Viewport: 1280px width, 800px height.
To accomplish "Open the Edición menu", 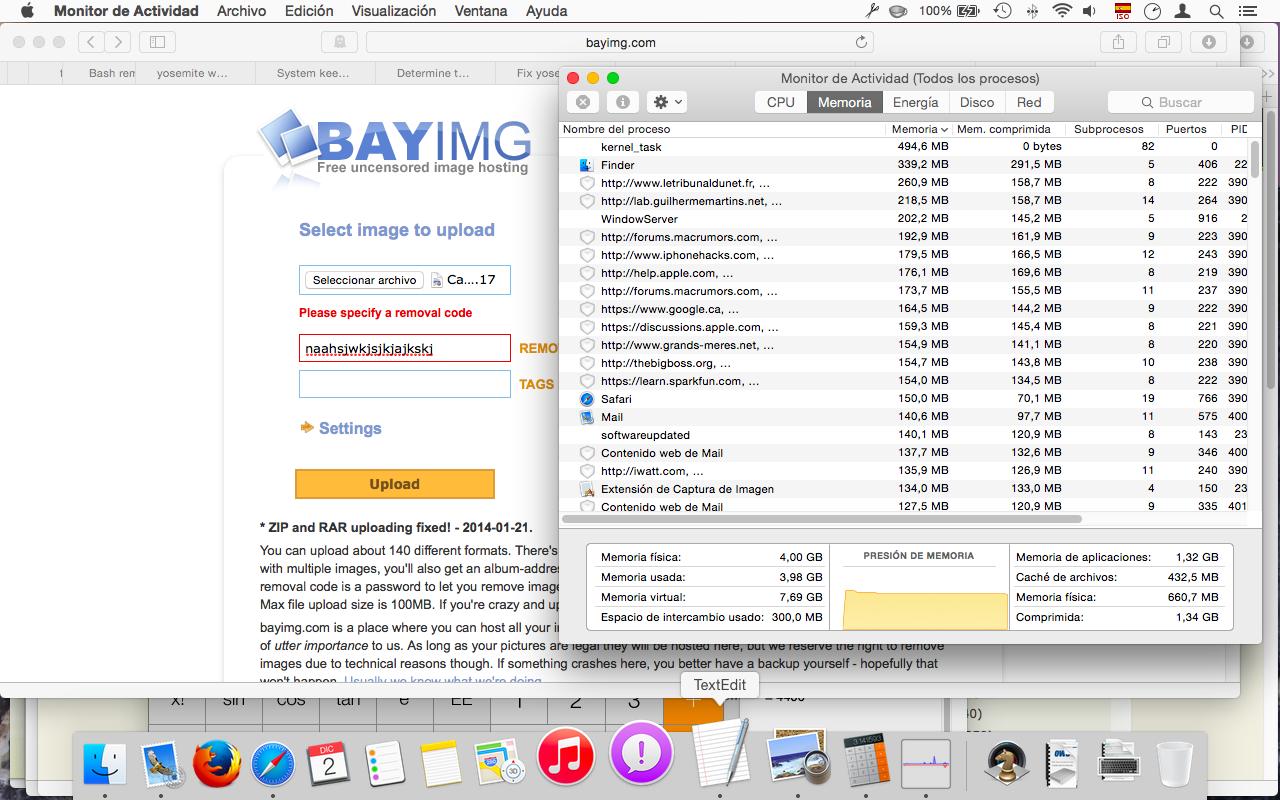I will [x=309, y=11].
